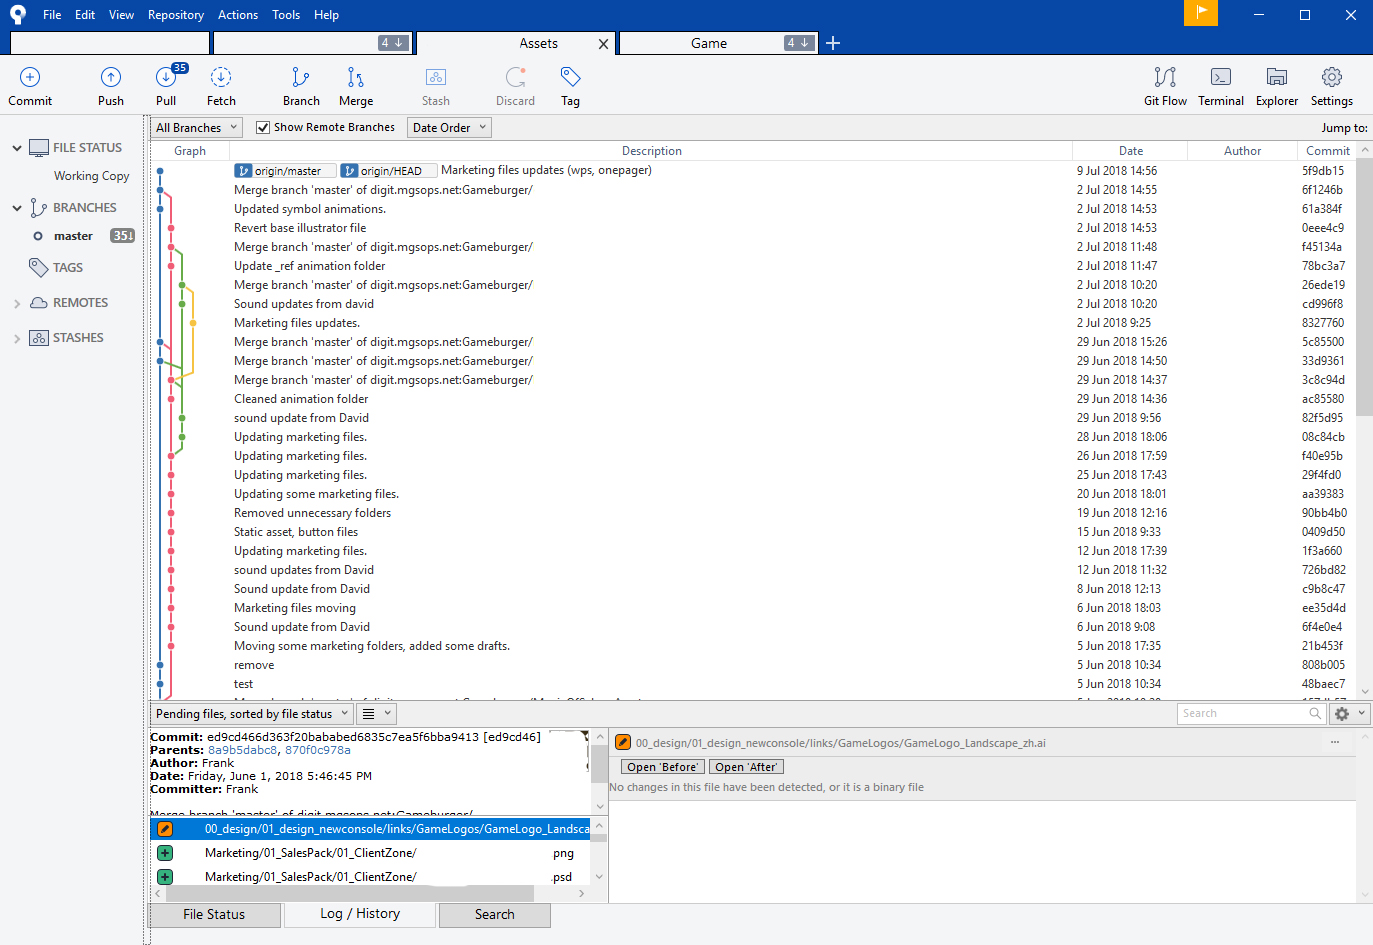1373x945 pixels.
Task: Open the All Branches dropdown
Action: [x=197, y=128]
